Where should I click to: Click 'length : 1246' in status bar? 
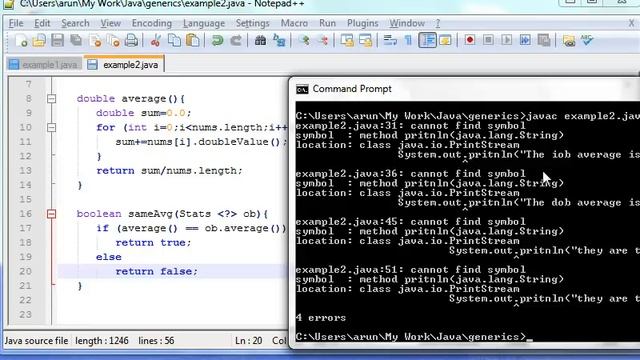tap(102, 340)
